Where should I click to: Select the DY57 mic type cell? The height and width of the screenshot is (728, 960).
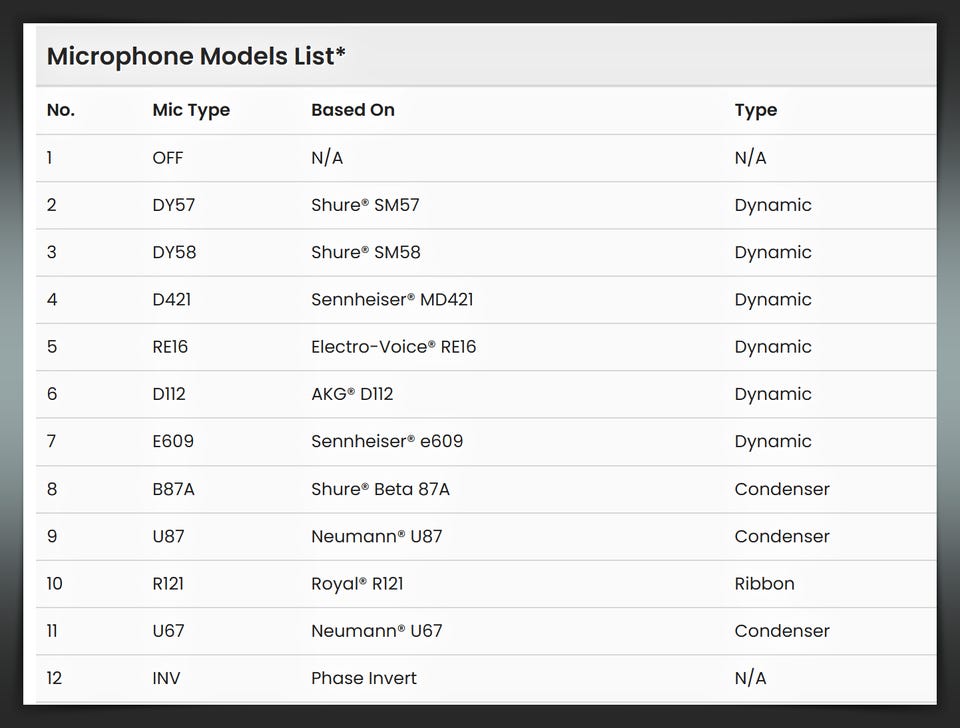point(174,205)
